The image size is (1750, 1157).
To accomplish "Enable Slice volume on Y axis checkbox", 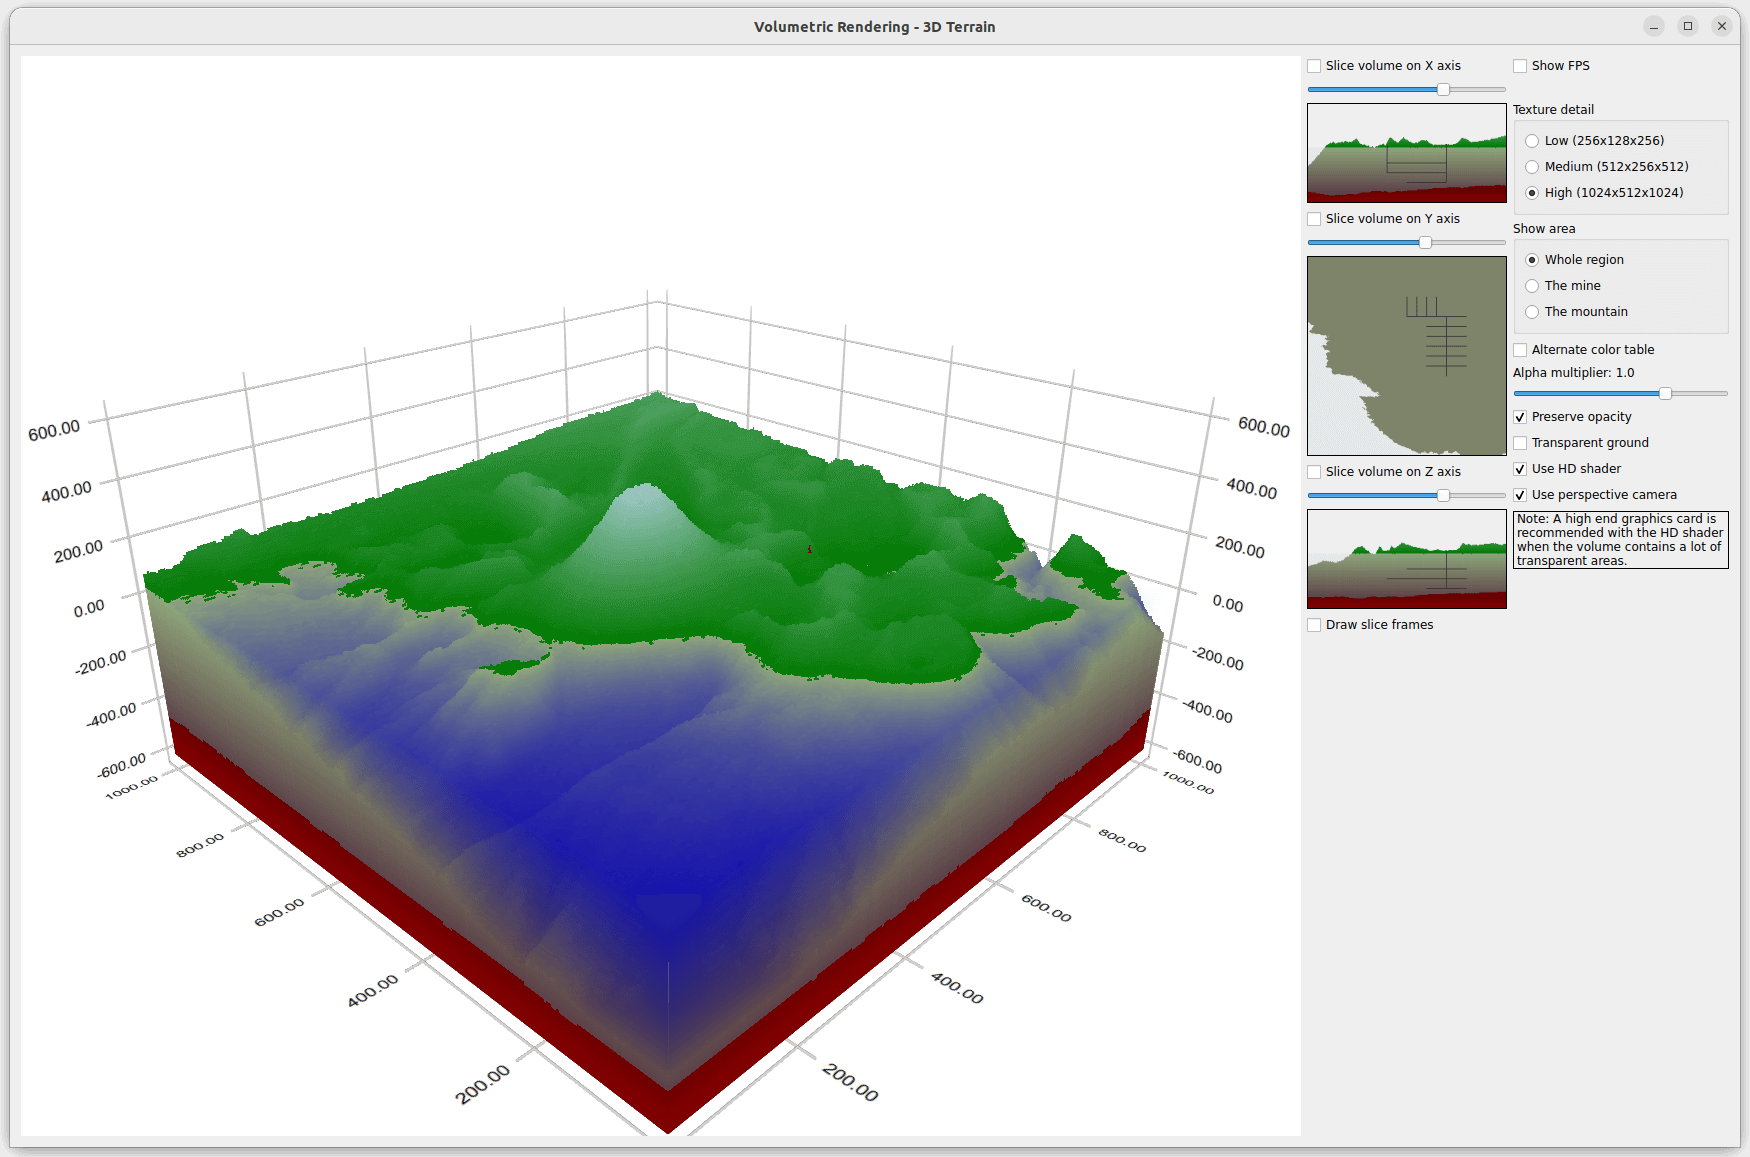I will point(1315,219).
